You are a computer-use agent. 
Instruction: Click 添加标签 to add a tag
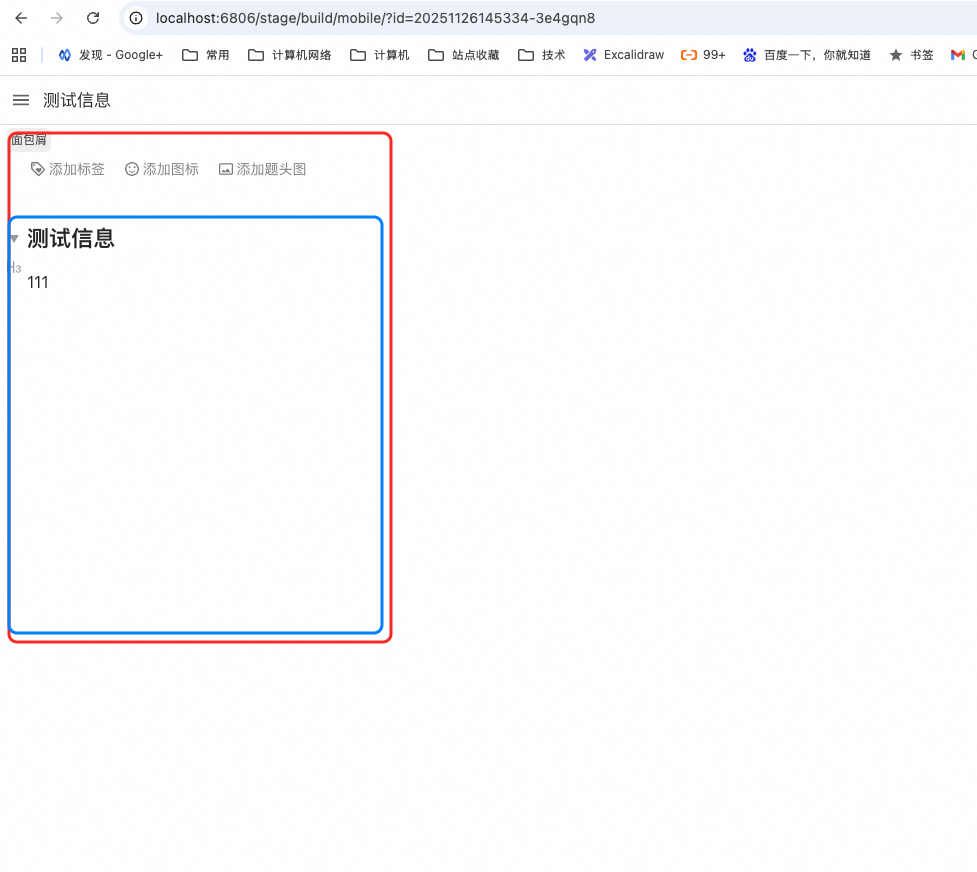pyautogui.click(x=68, y=169)
